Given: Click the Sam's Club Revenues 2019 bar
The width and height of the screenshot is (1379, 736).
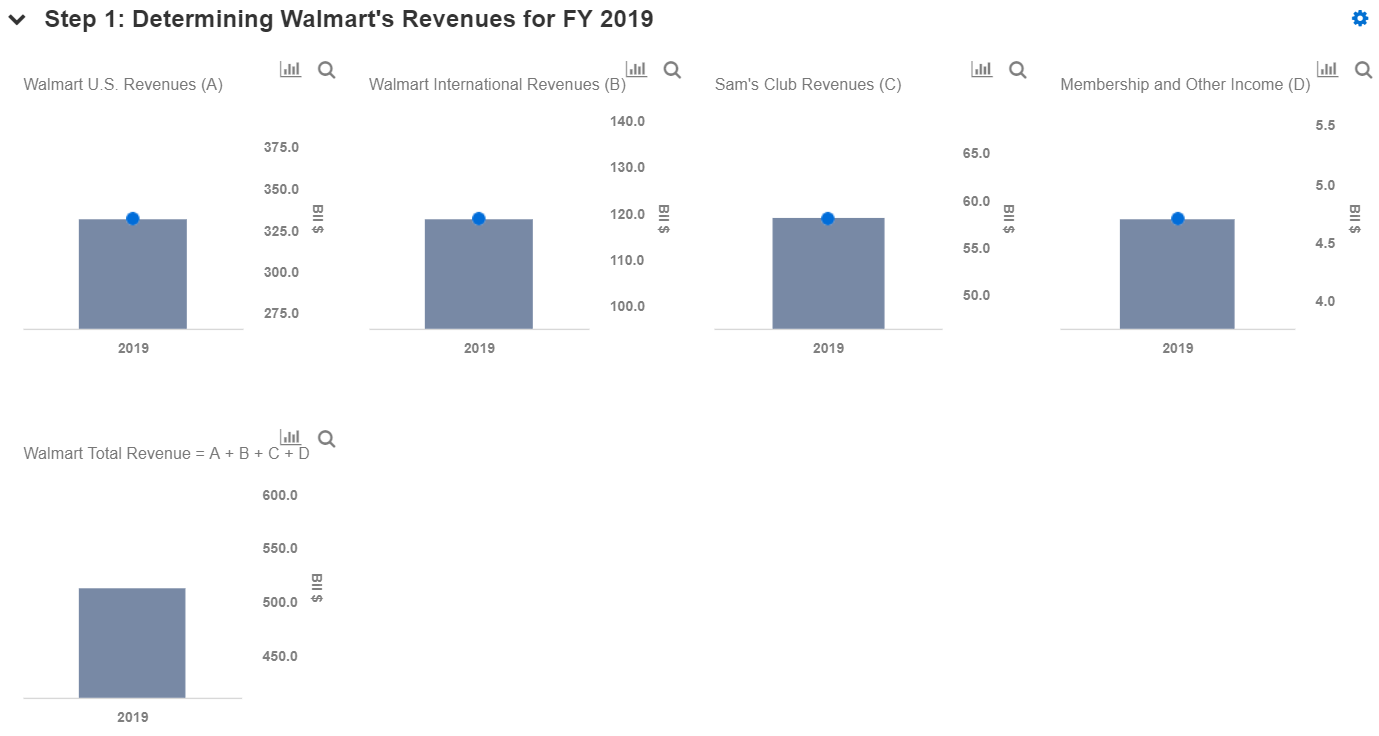Looking at the screenshot, I should point(828,274).
